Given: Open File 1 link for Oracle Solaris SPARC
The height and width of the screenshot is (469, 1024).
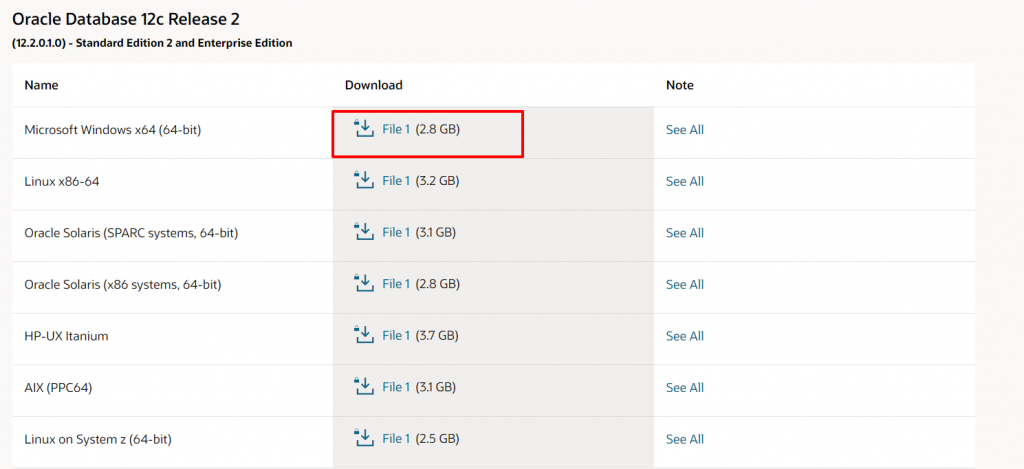Looking at the screenshot, I should pyautogui.click(x=396, y=233).
